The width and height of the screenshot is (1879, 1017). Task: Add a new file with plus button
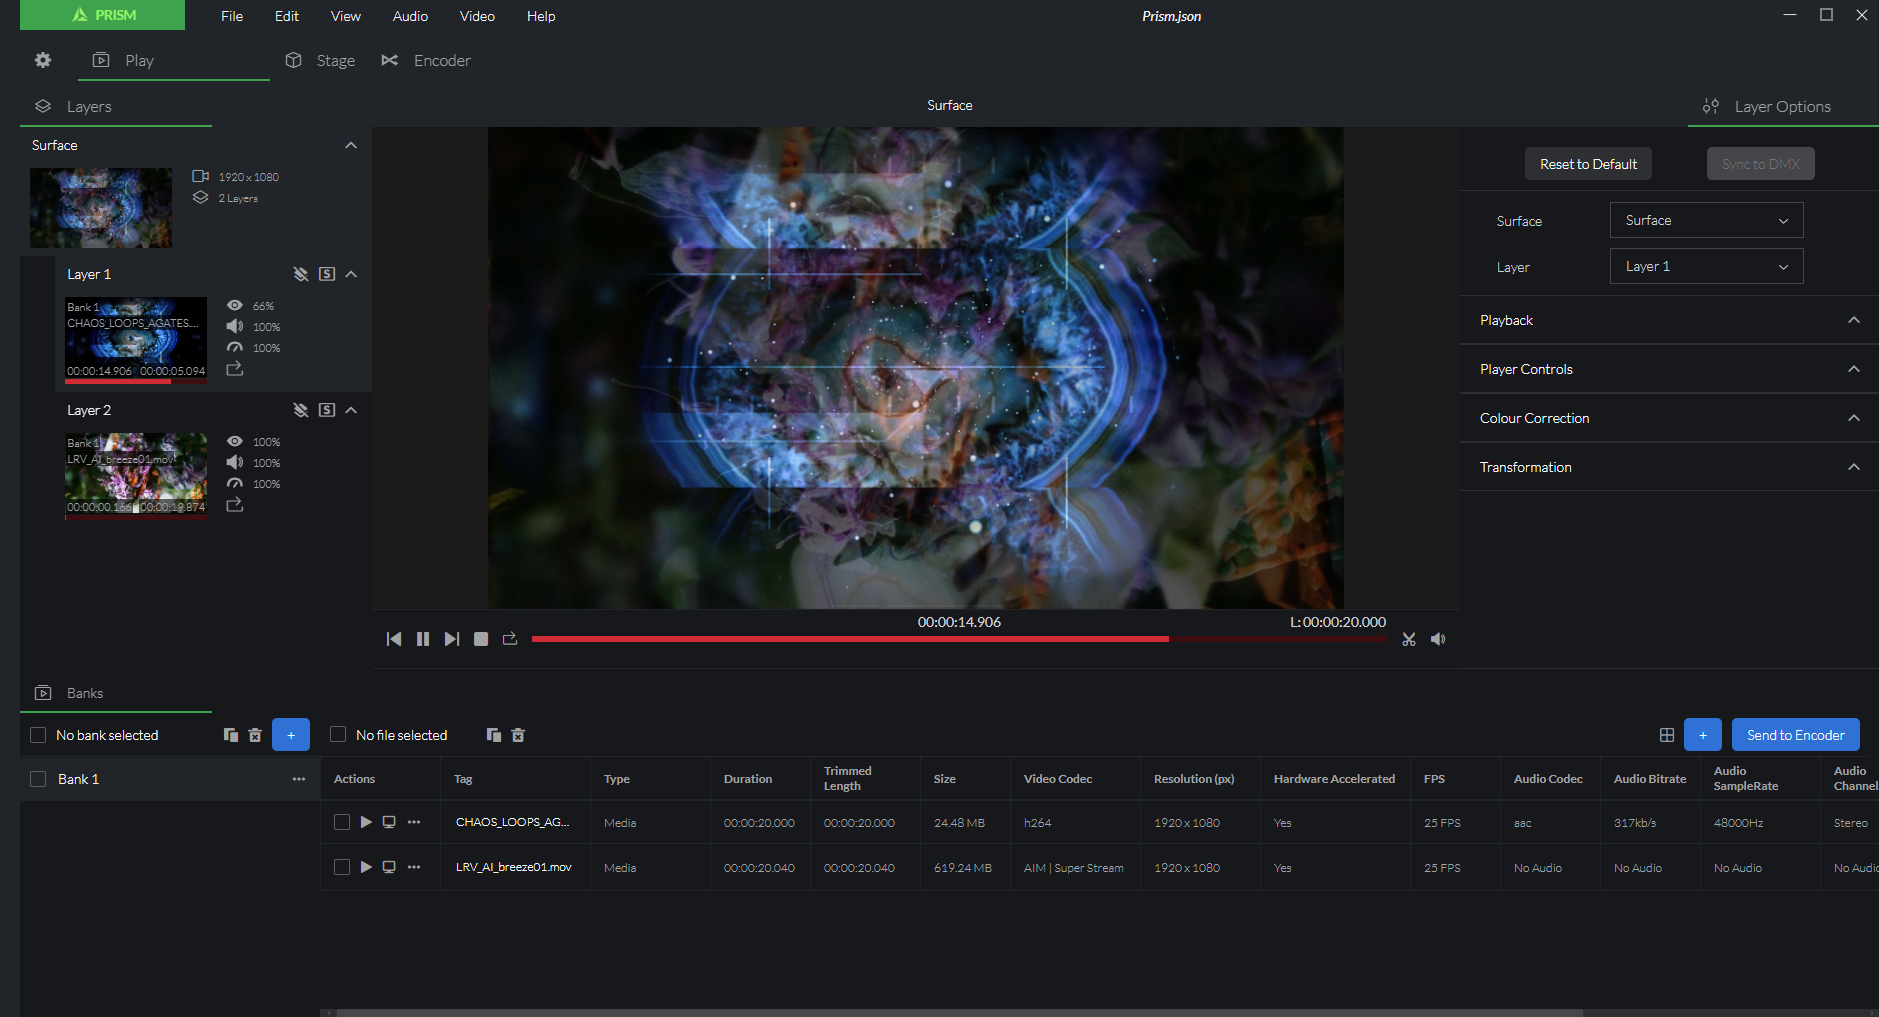tap(1702, 735)
